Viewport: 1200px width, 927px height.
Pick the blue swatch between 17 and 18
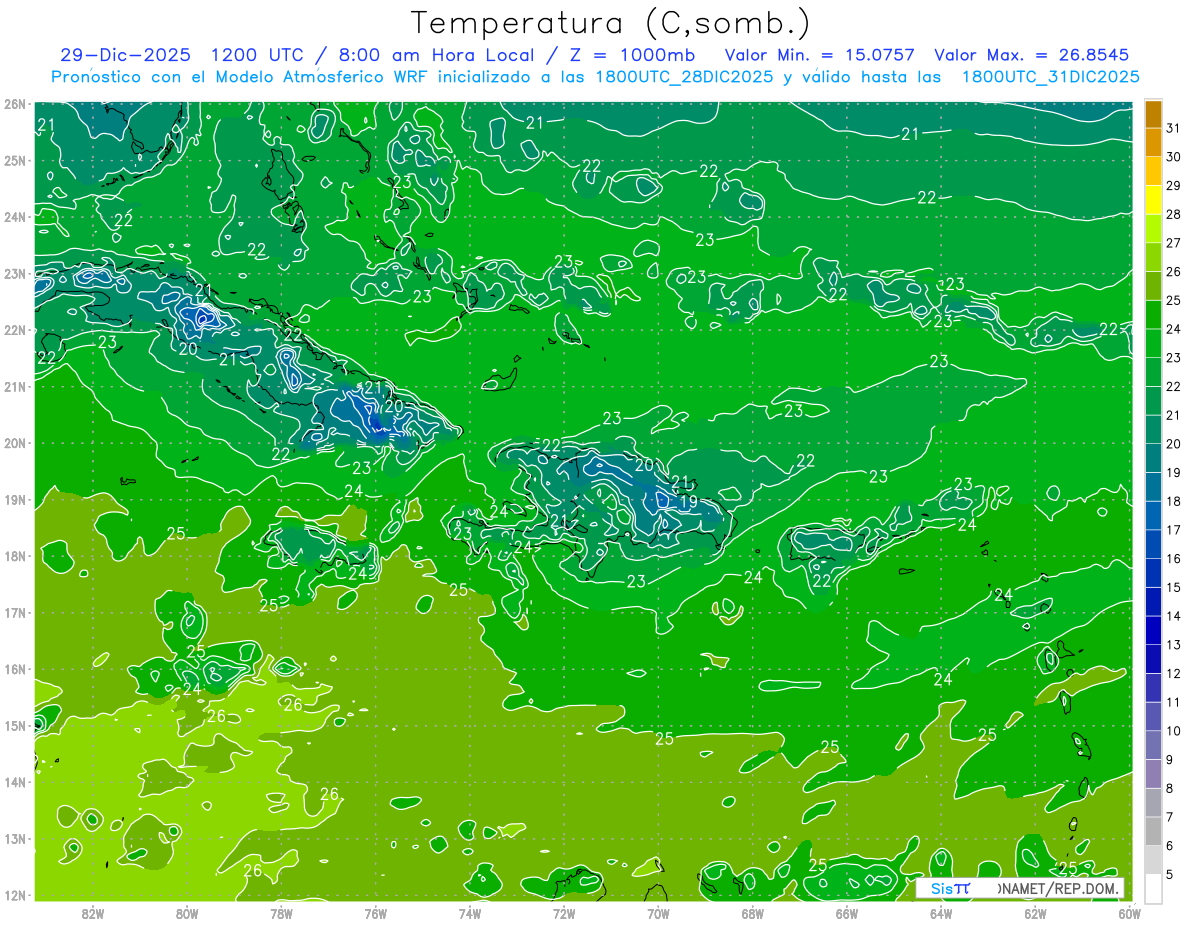[1153, 515]
